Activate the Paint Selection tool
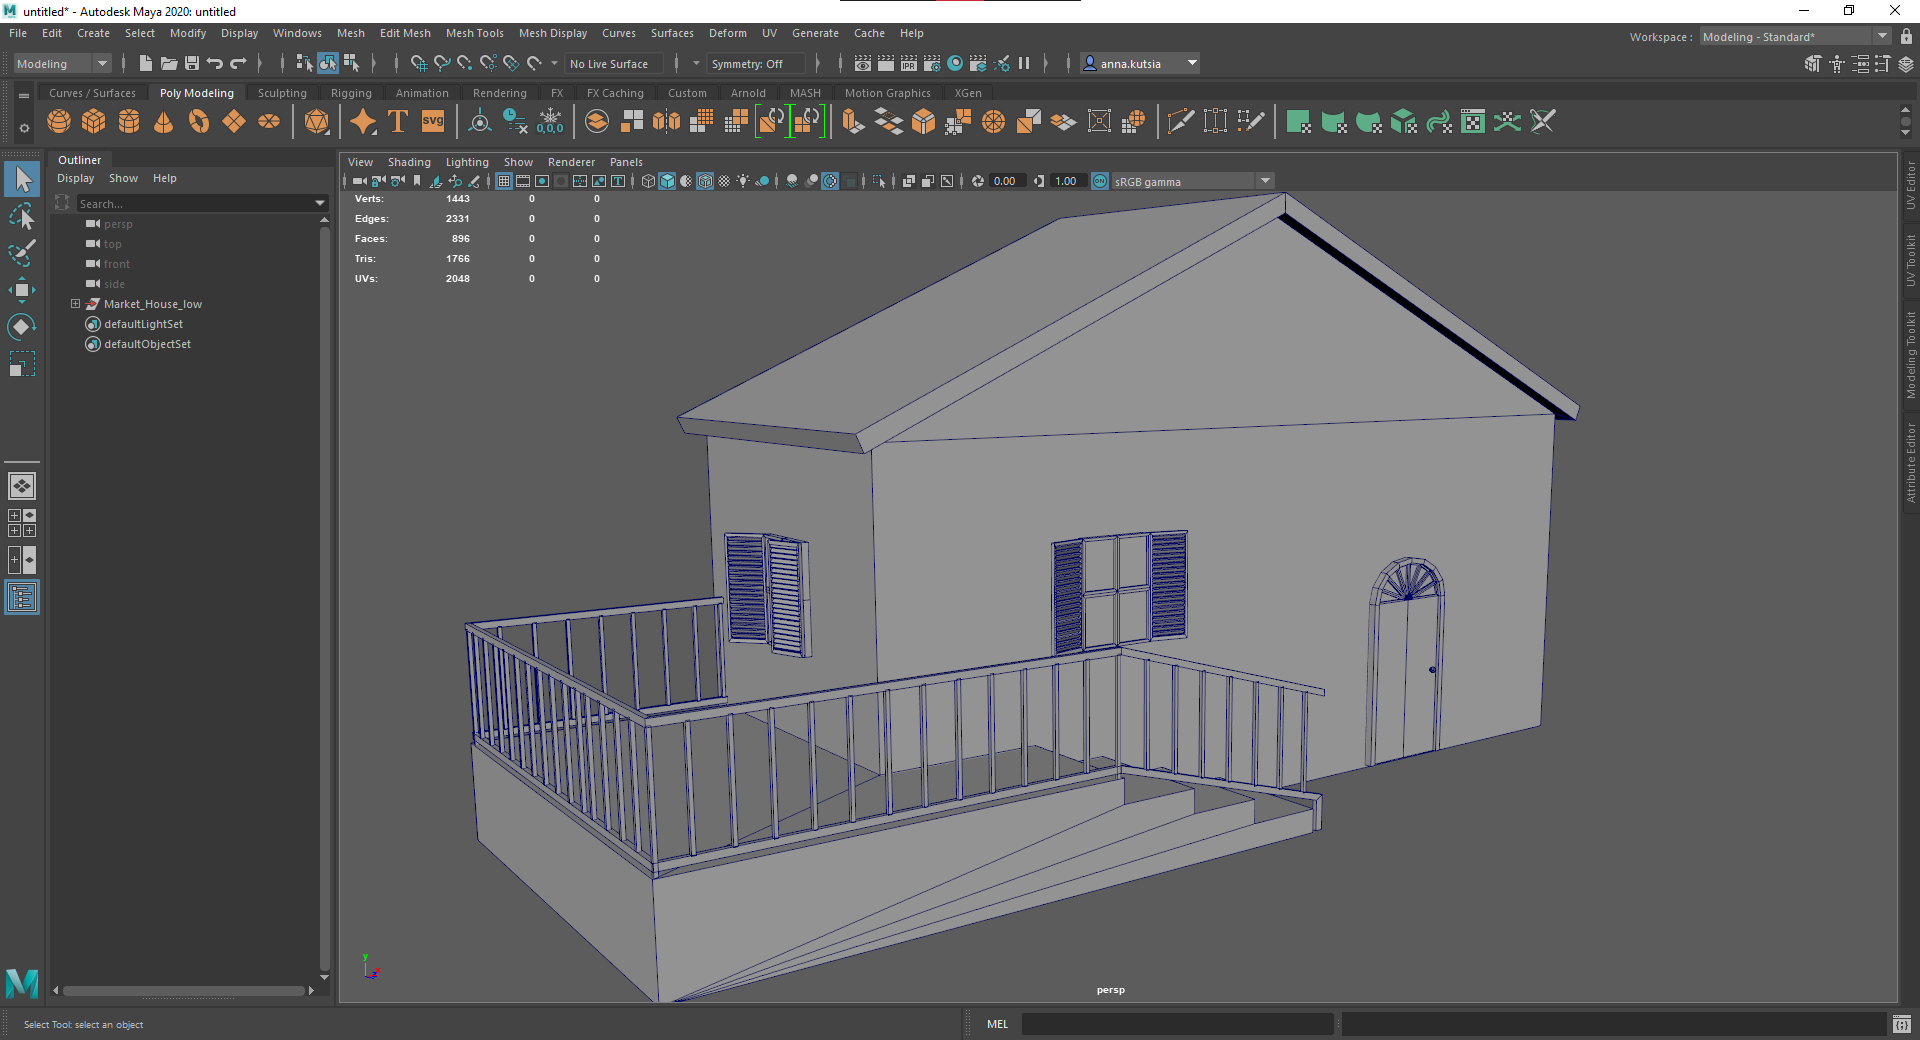This screenshot has height=1040, width=1920. pyautogui.click(x=22, y=253)
